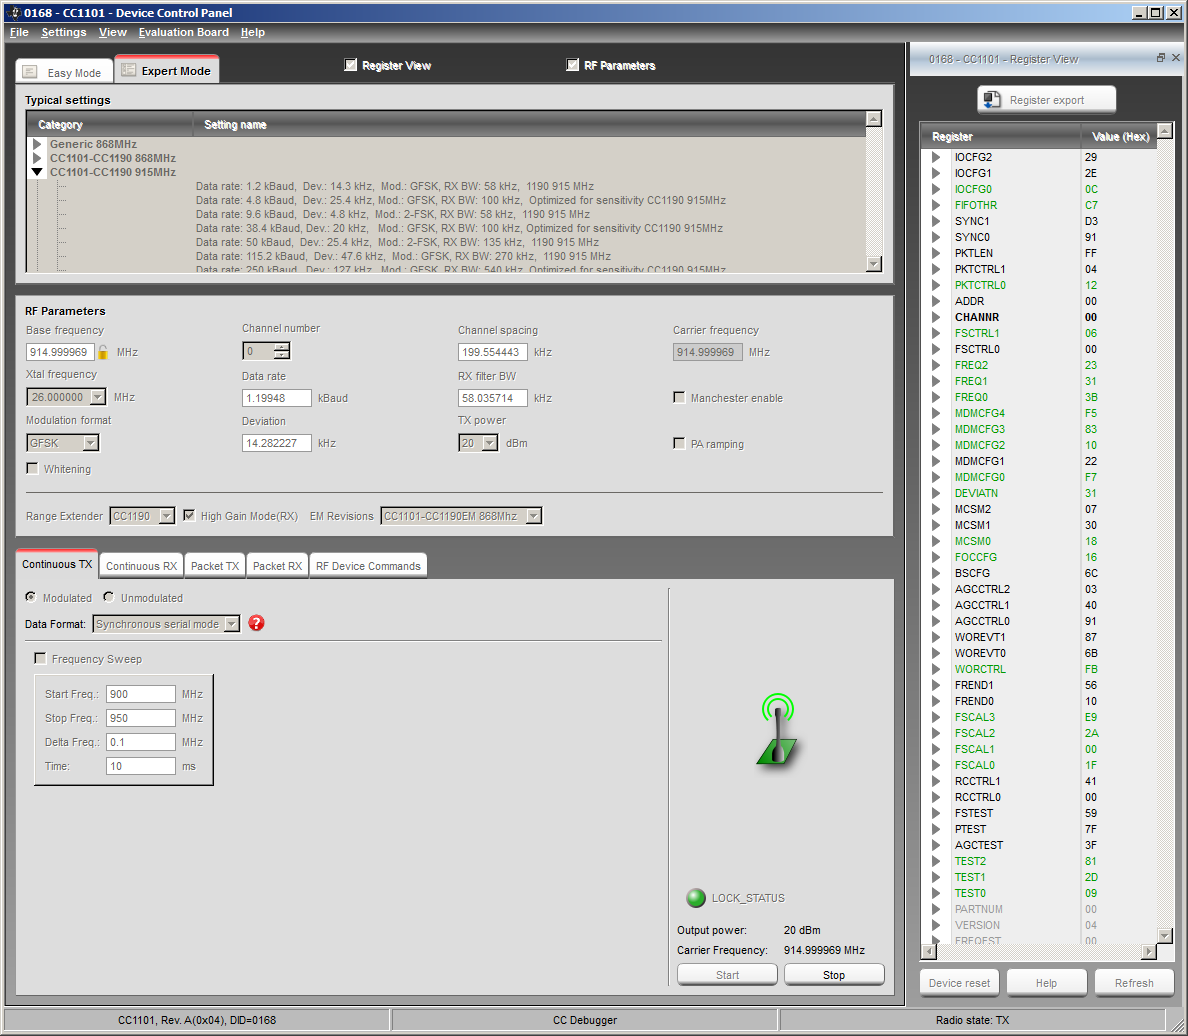The image size is (1188, 1036).
Task: Expand the TEST2 register row
Action: pyautogui.click(x=936, y=861)
